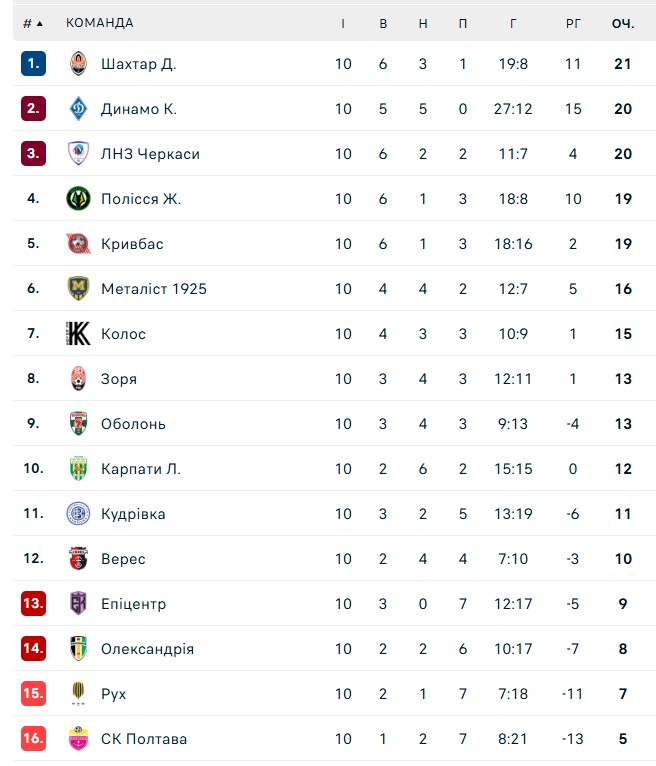This screenshot has width=656, height=766.
Task: Click the Polissia Zh. team emblem
Action: [x=78, y=199]
